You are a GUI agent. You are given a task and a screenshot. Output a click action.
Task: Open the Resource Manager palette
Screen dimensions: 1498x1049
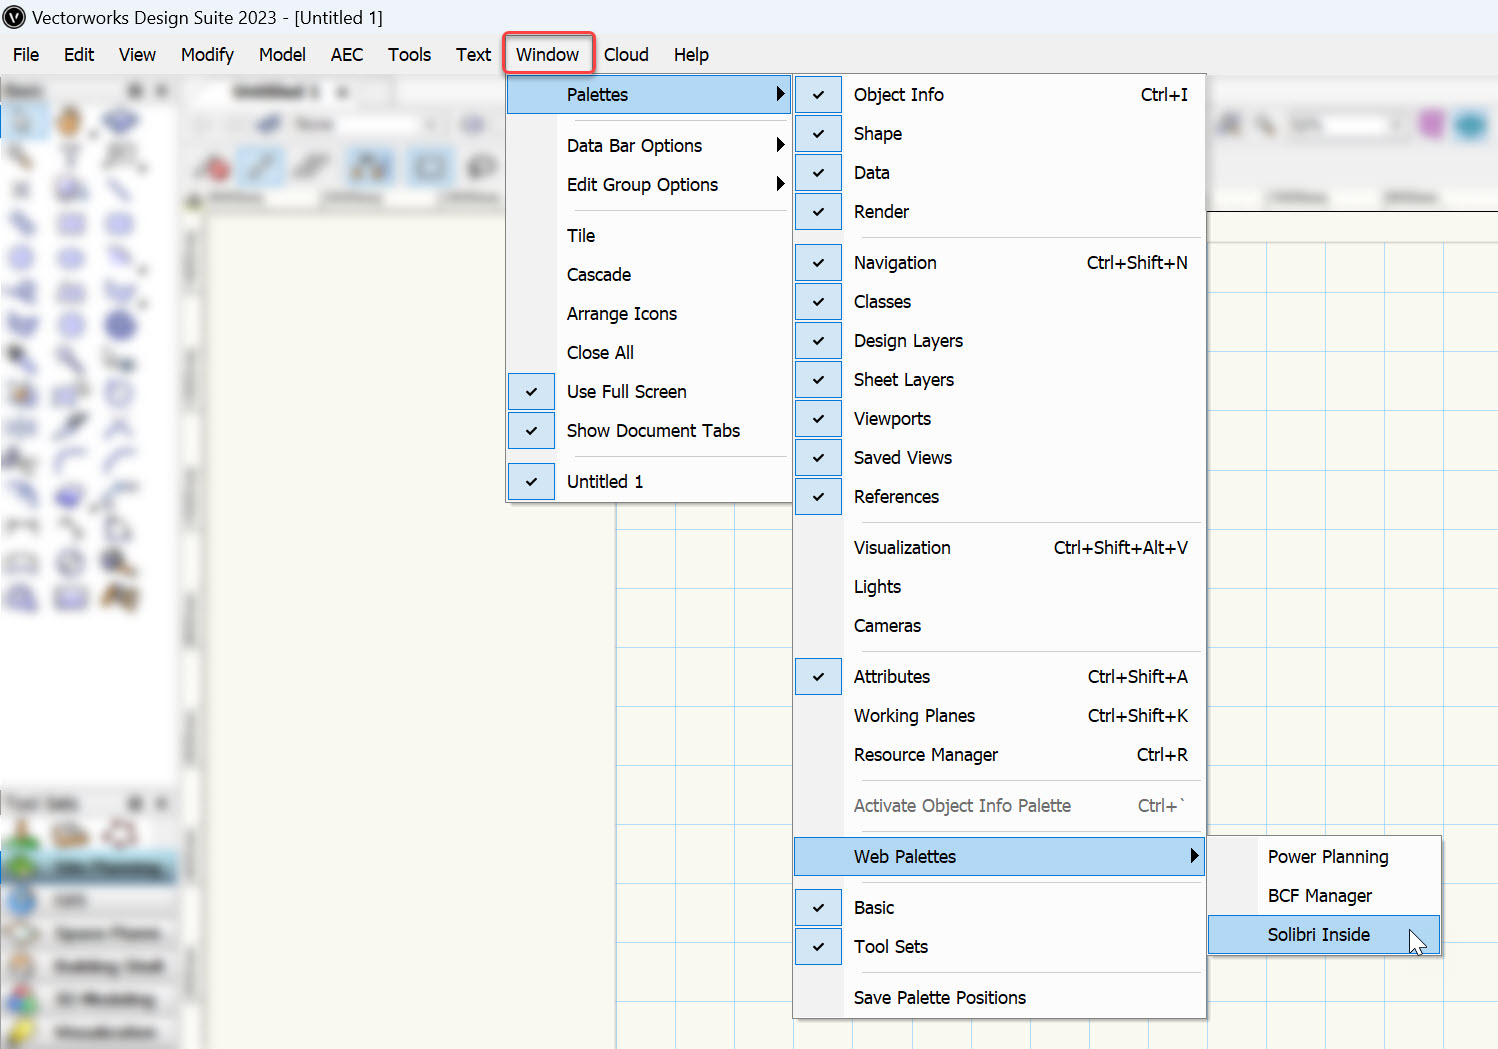pyautogui.click(x=1000, y=755)
